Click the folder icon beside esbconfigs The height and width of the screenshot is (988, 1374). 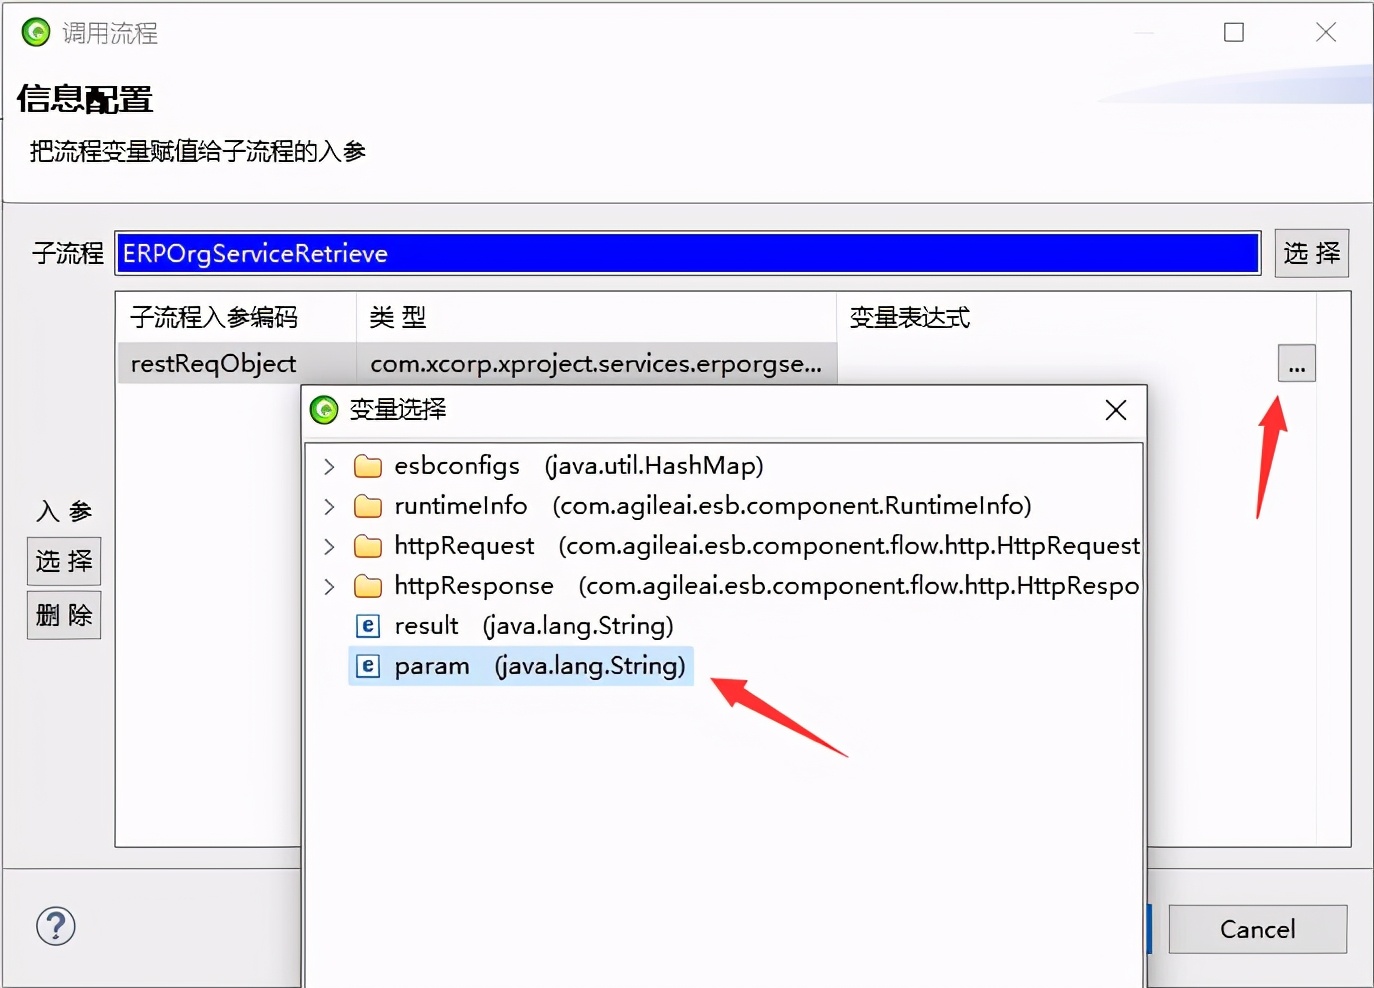367,465
